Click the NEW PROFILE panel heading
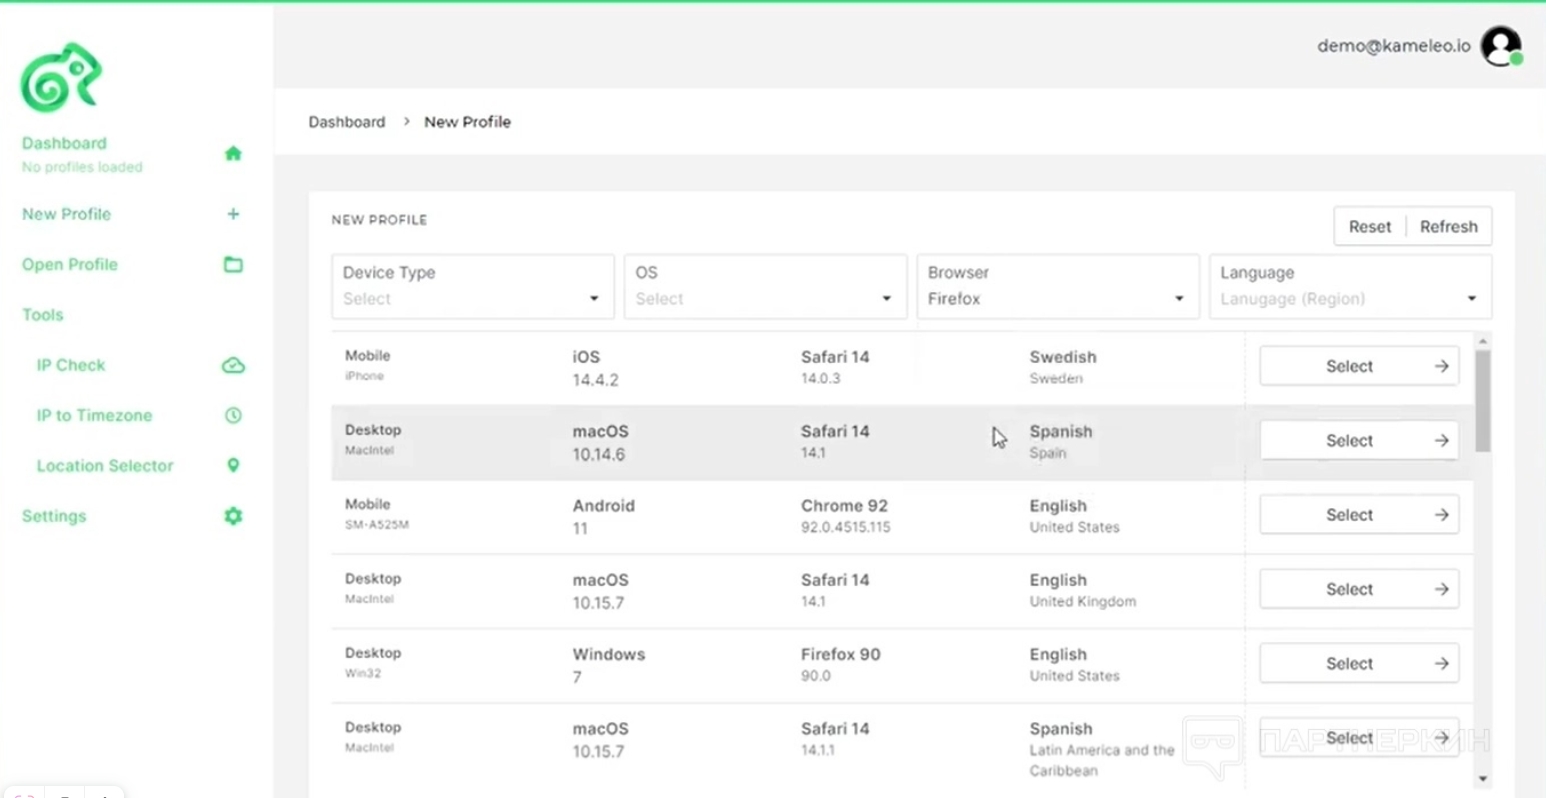 (x=379, y=220)
